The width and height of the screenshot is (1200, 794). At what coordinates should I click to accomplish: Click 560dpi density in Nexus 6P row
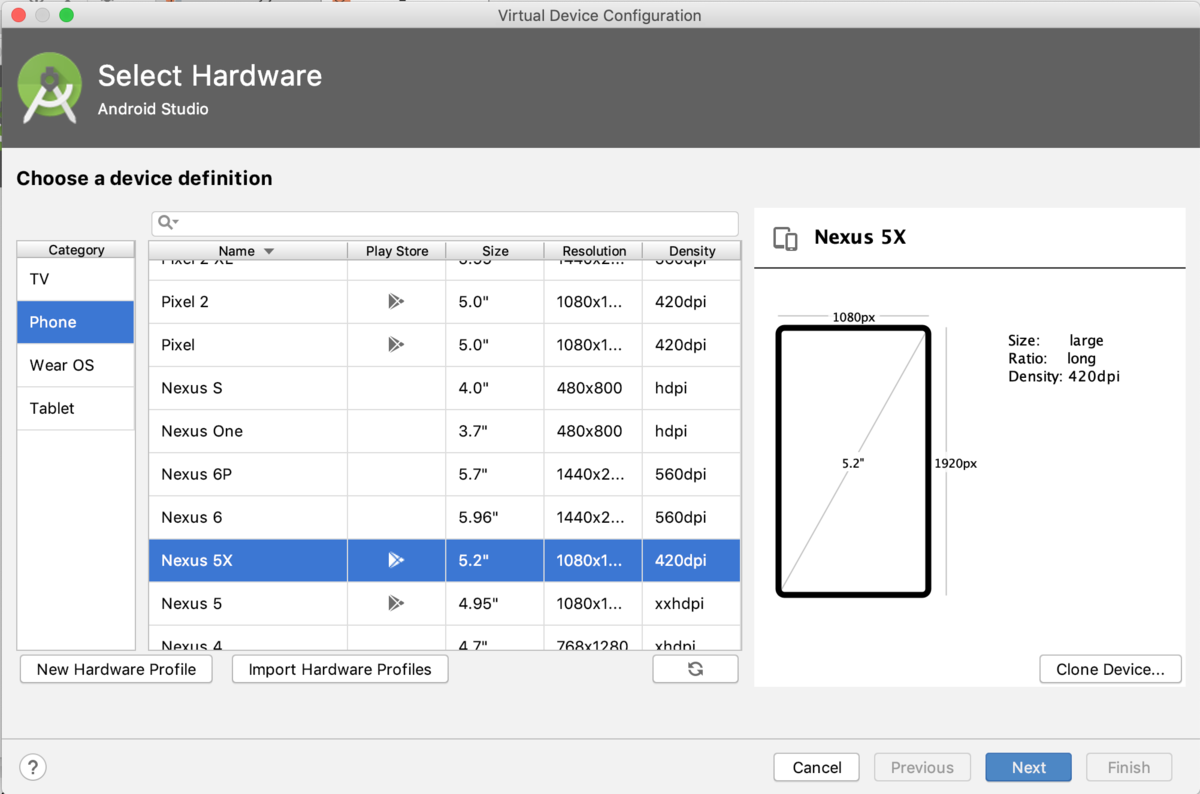pyautogui.click(x=692, y=474)
